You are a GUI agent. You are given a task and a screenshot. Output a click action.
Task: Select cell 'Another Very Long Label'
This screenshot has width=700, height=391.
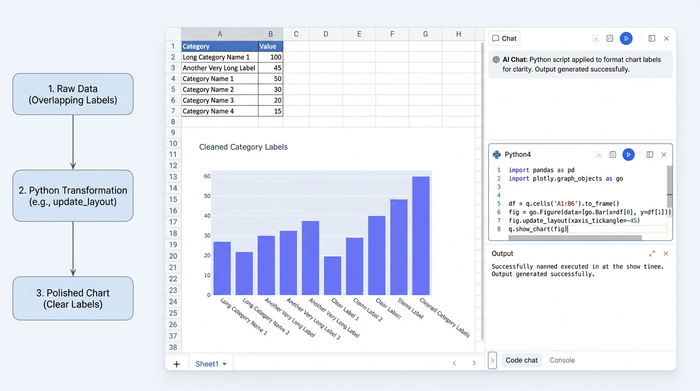coord(220,68)
